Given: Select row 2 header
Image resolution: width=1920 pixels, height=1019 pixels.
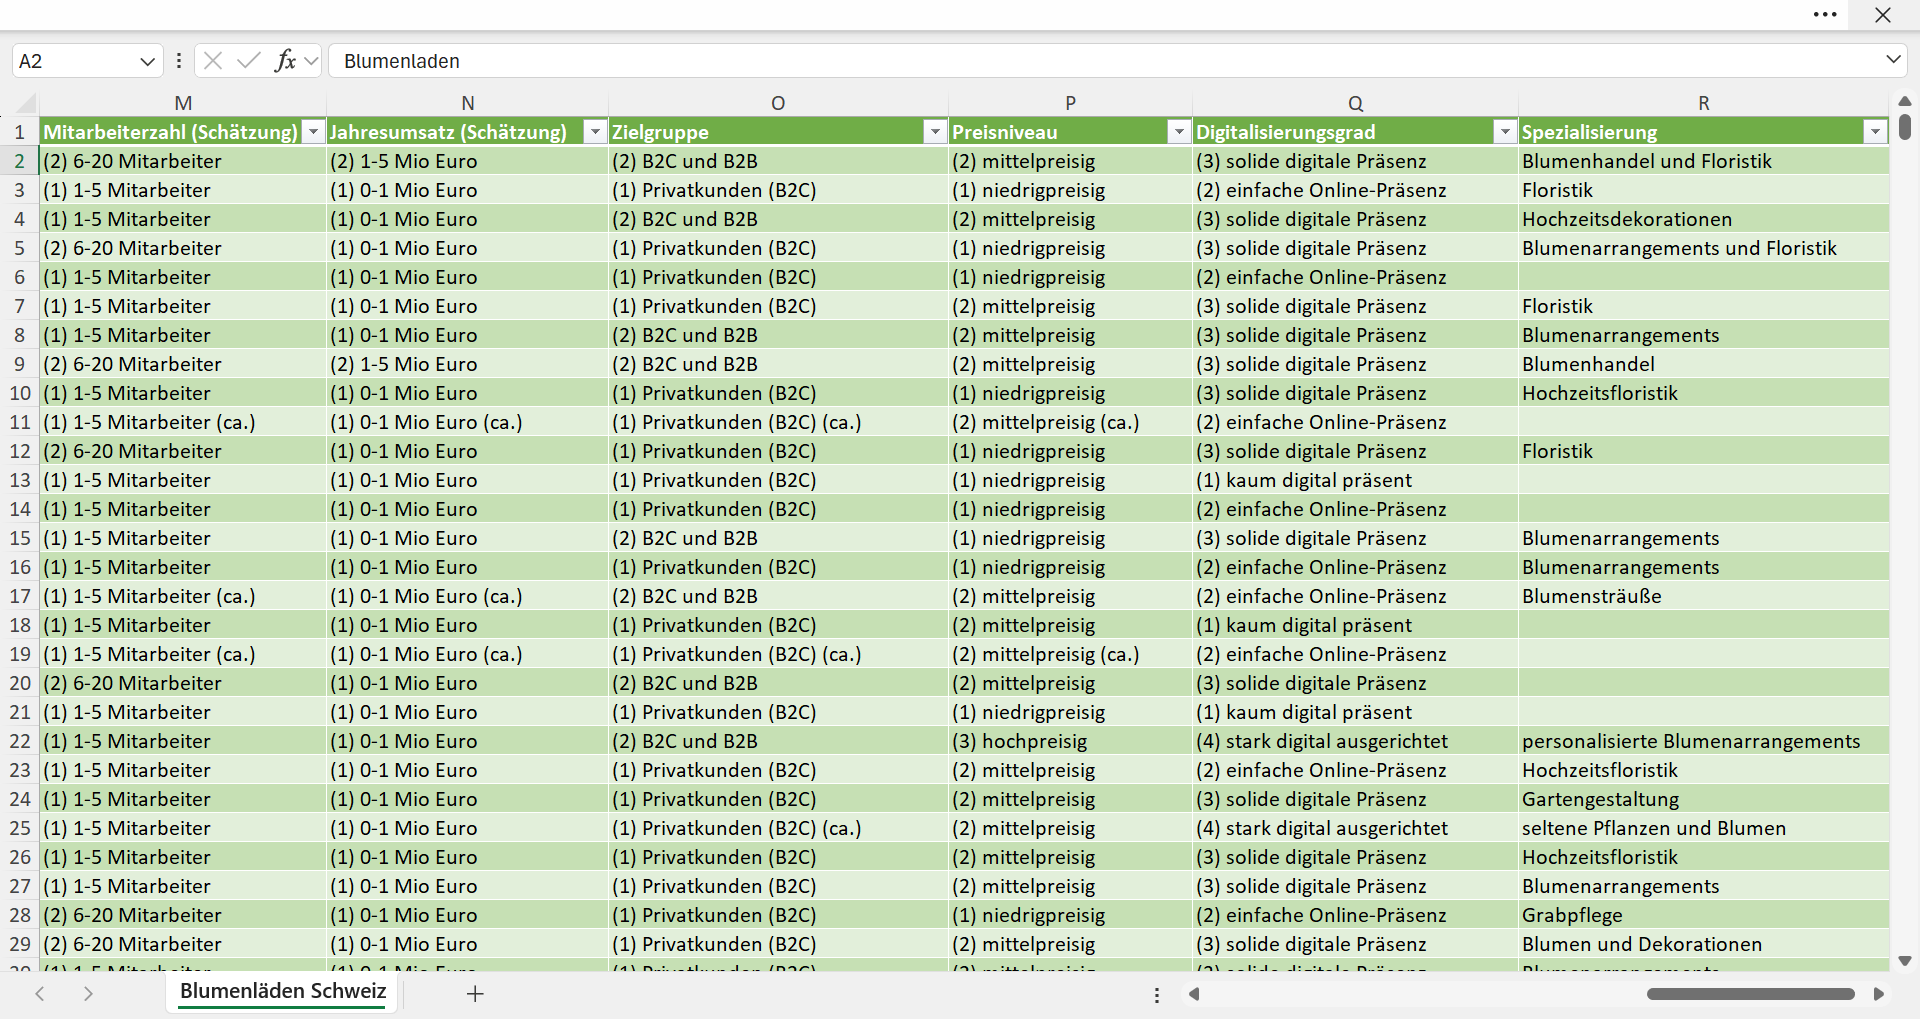Looking at the screenshot, I should point(19,161).
